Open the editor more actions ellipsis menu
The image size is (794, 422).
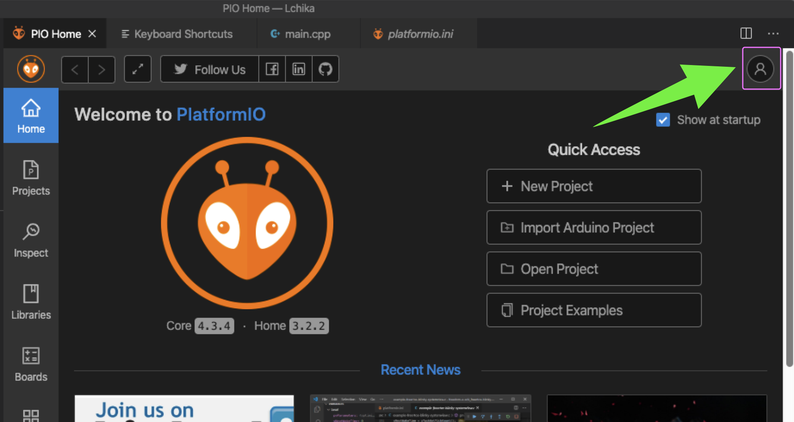click(x=773, y=33)
